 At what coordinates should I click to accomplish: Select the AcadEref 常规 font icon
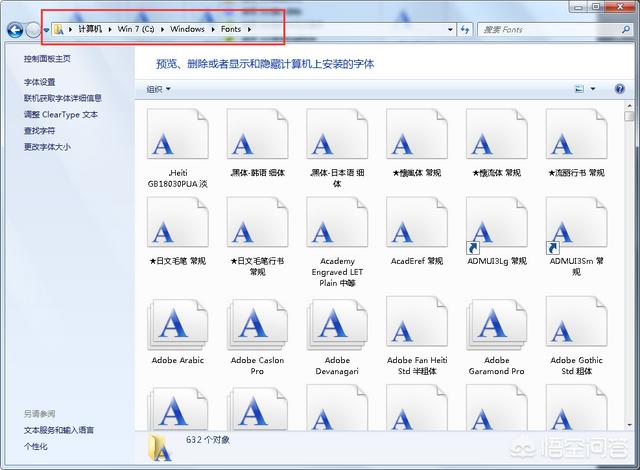point(417,222)
